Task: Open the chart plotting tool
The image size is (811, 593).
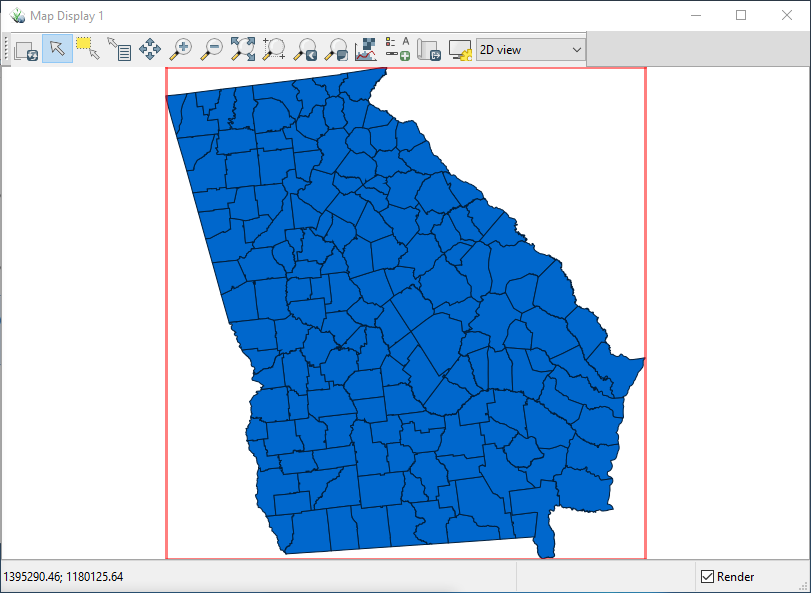Action: click(366, 49)
